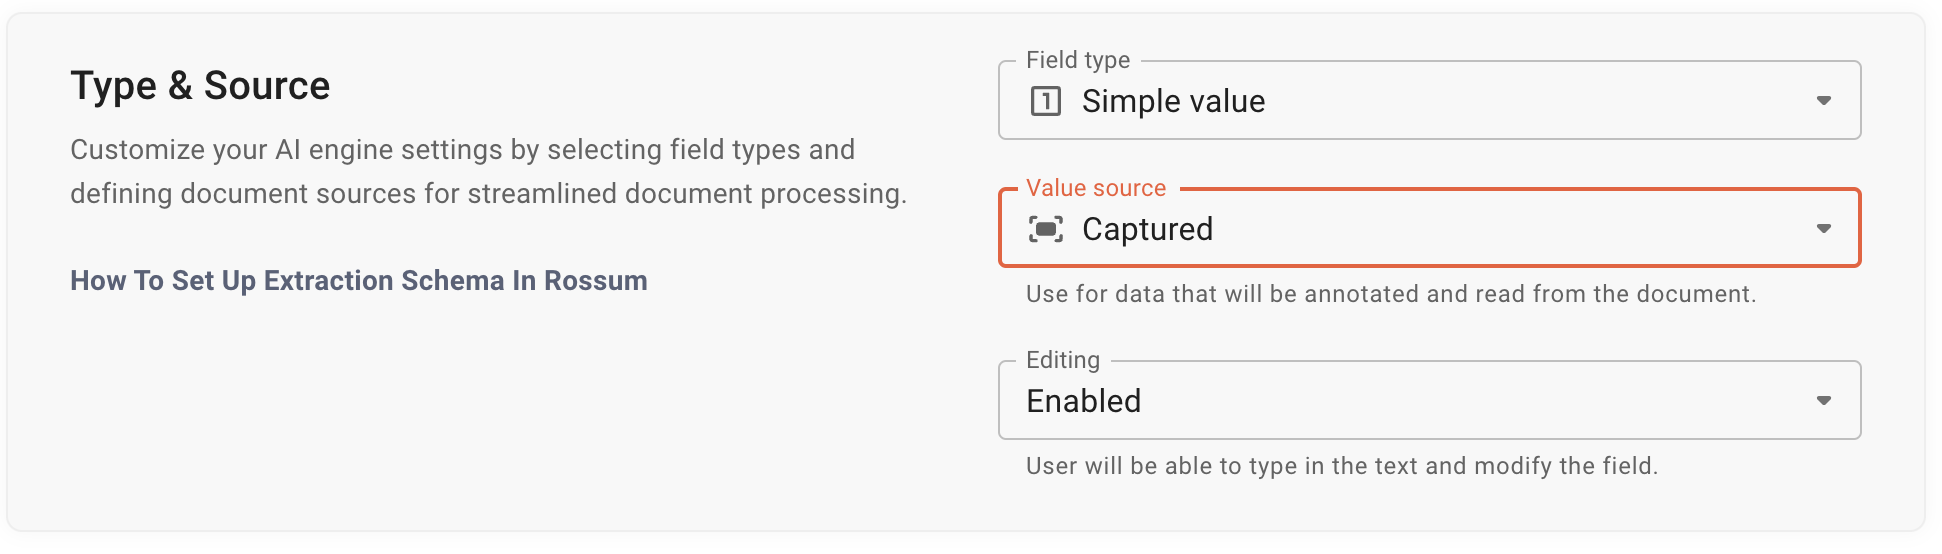Click empty middle area of Editing box
Screen dimensions: 1942x554
point(1480,401)
